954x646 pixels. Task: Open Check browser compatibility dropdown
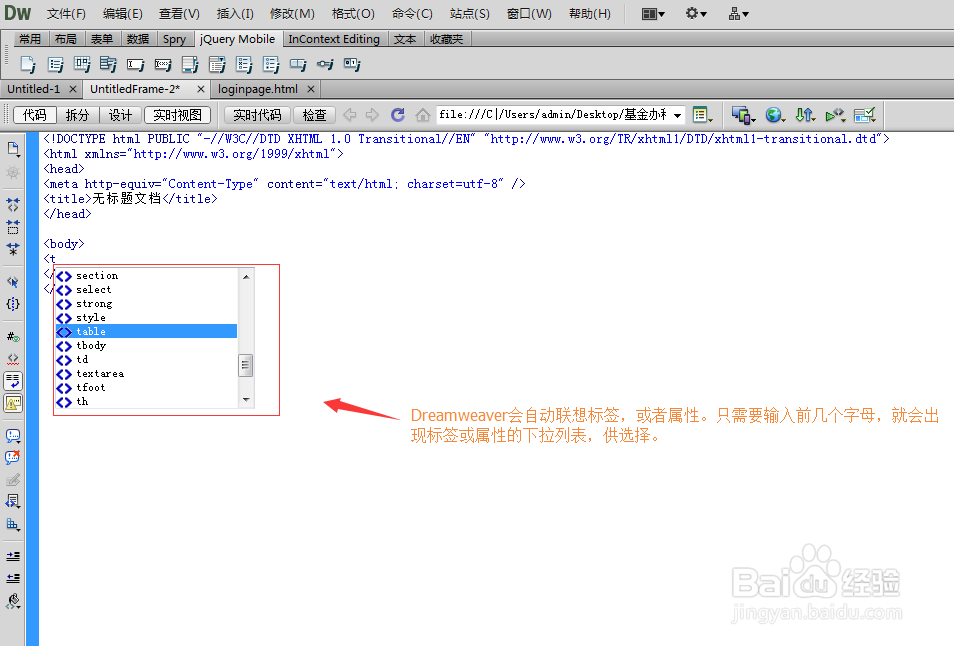[865, 114]
